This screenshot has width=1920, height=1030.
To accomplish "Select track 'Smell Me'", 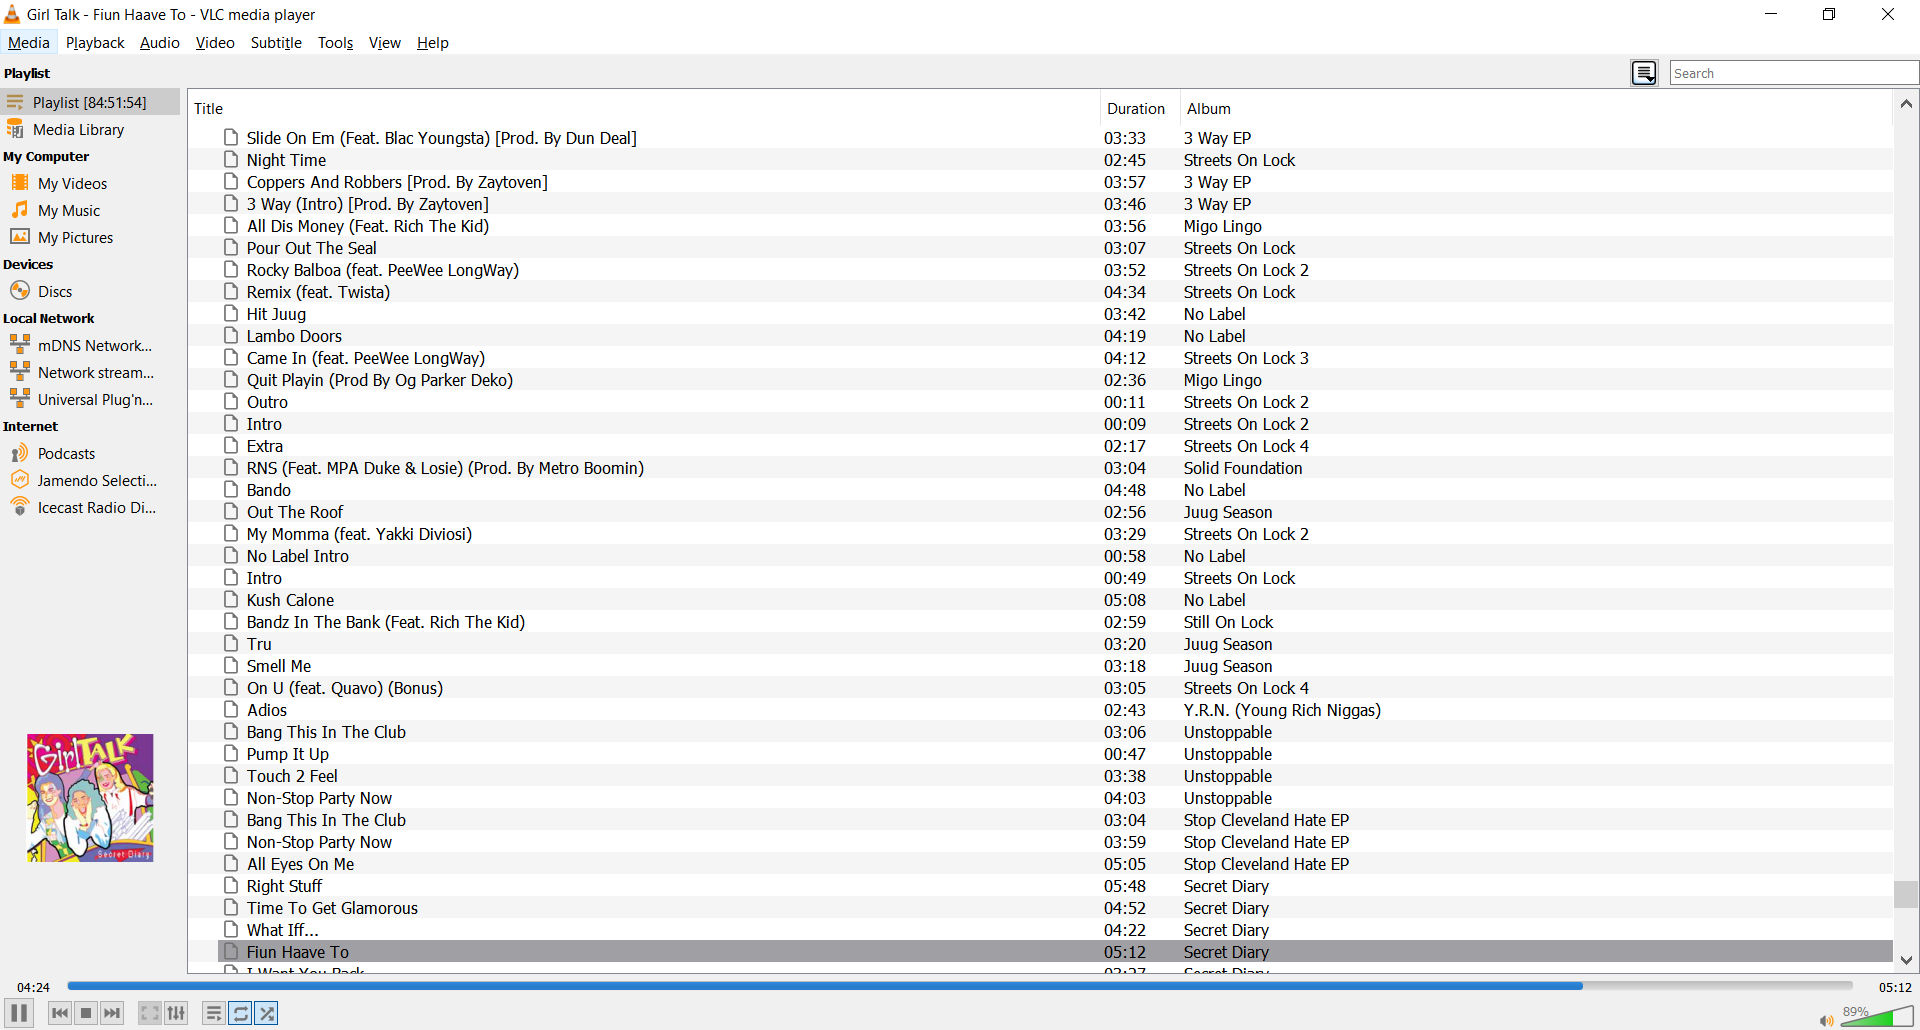I will click(1055, 666).
